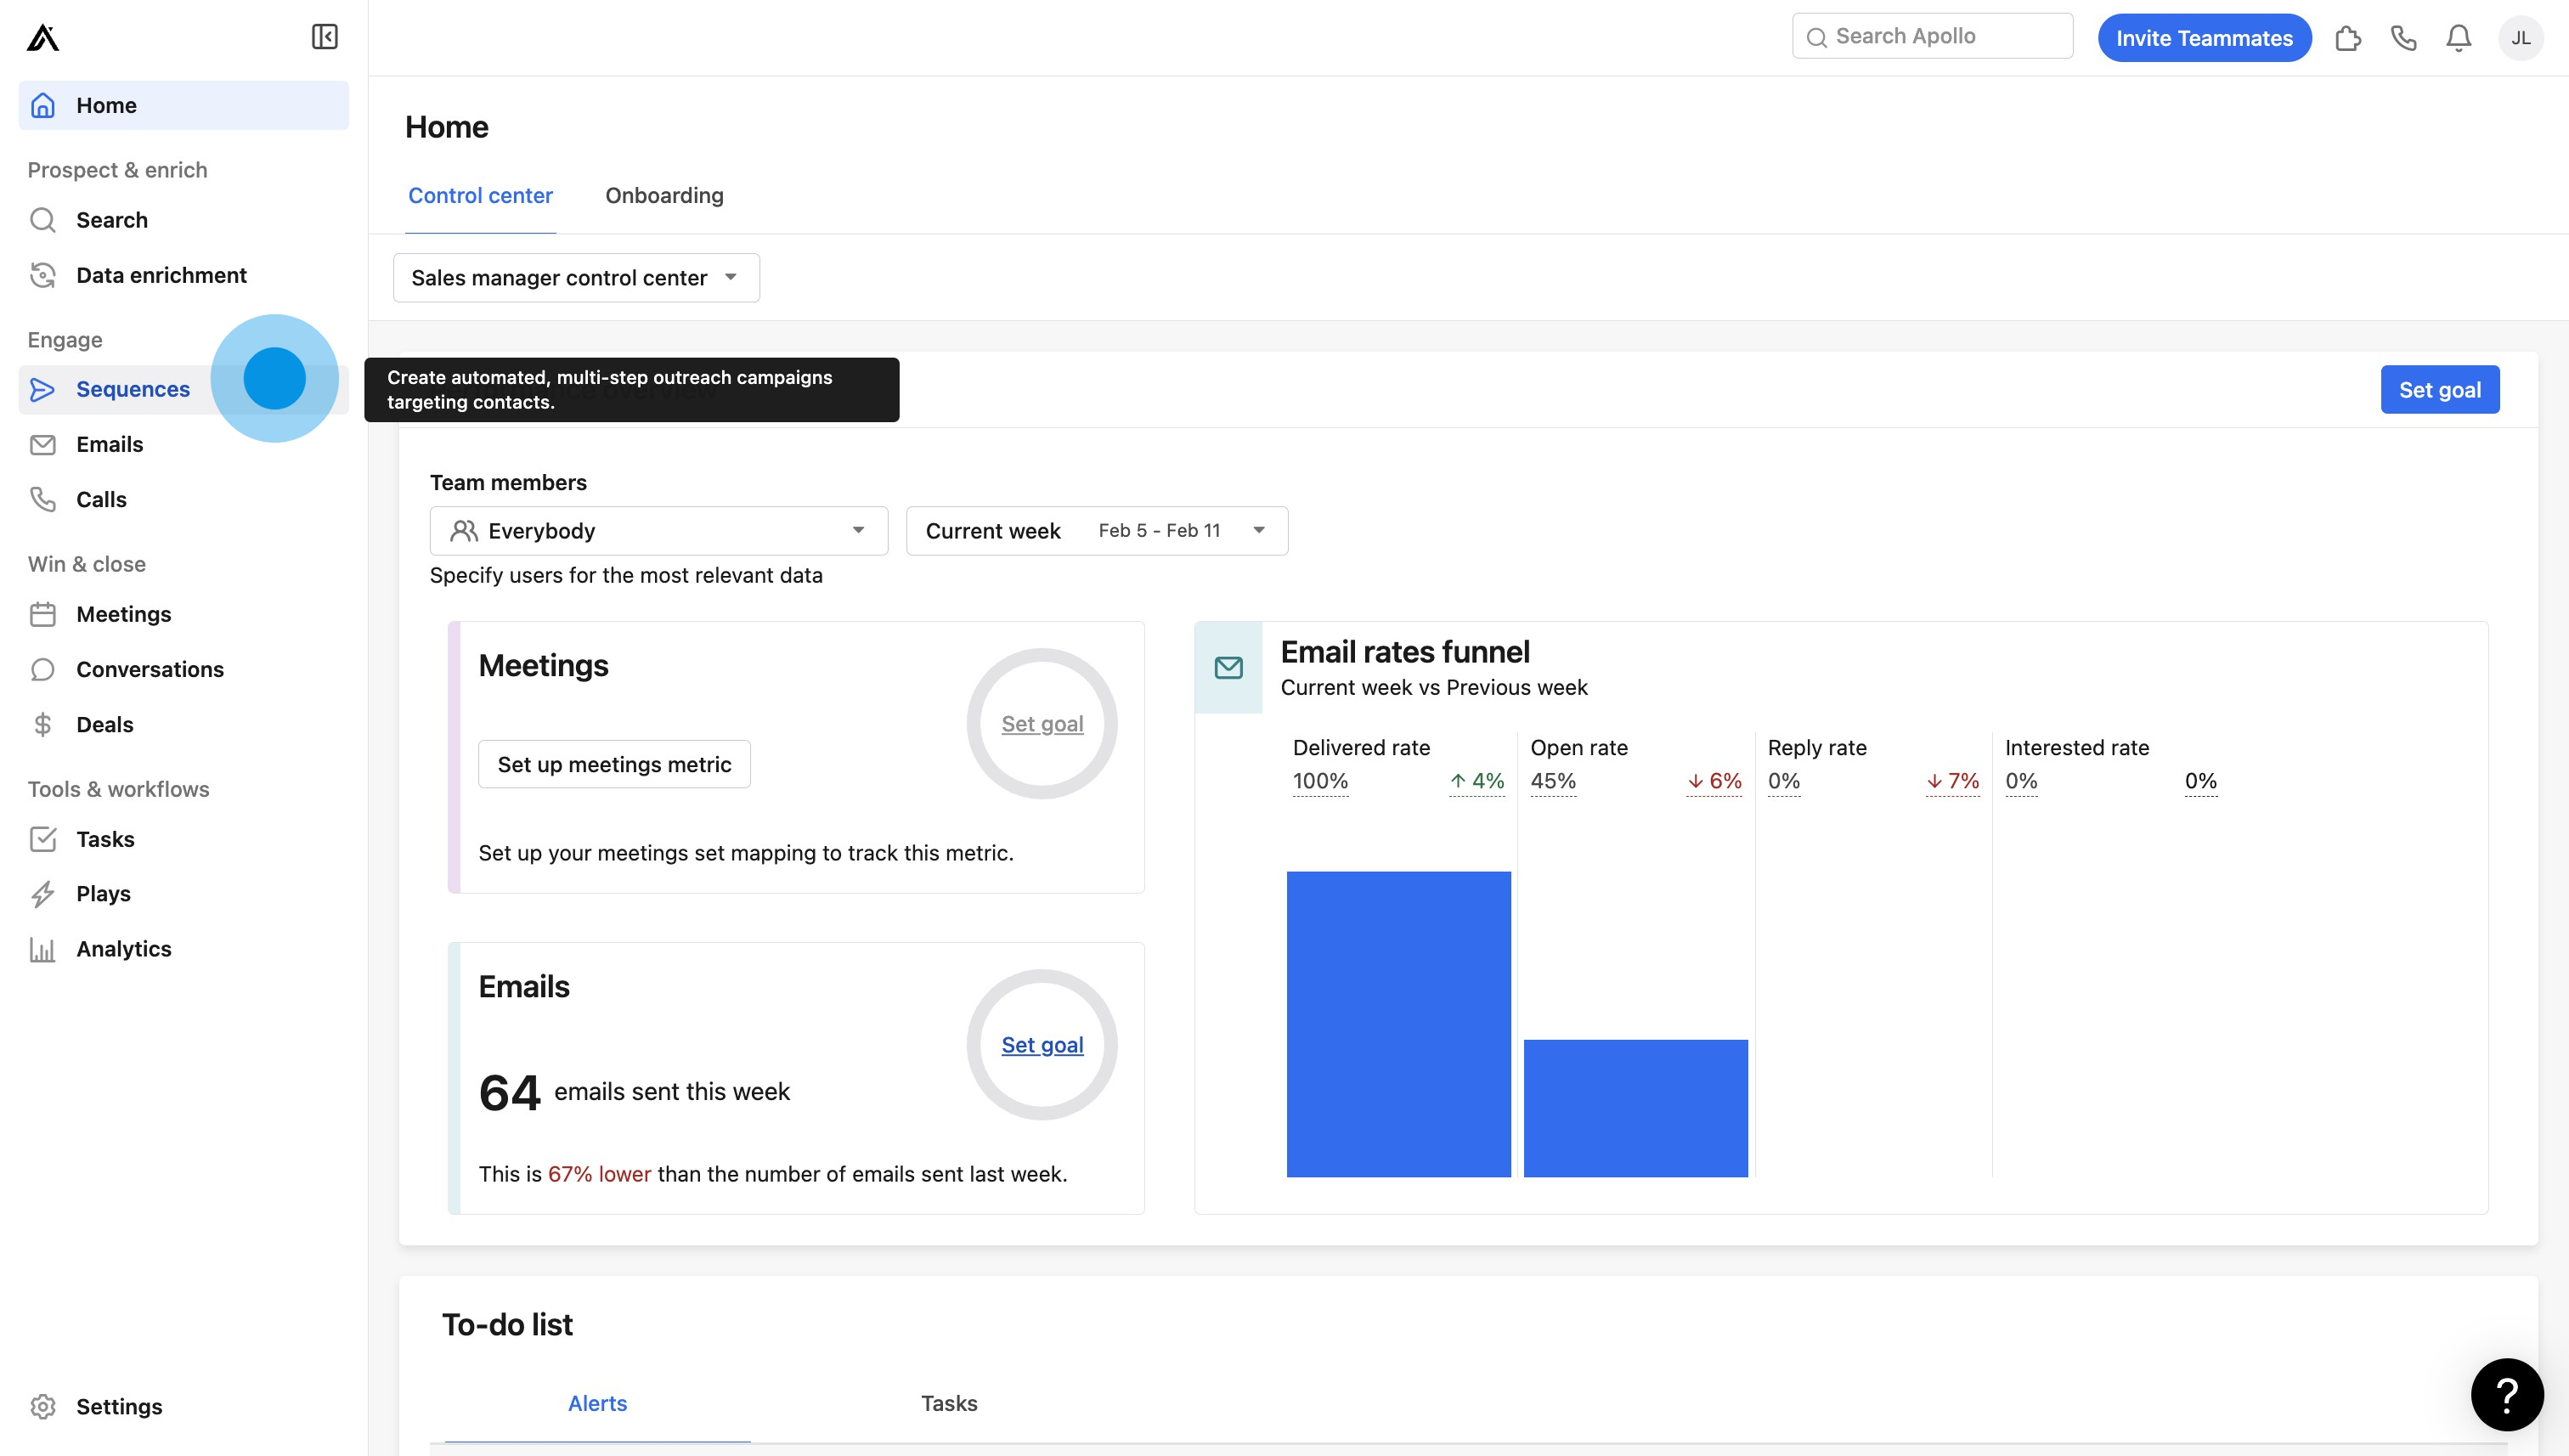Open the Everybody team members dropdown
The width and height of the screenshot is (2569, 1456).
click(658, 531)
